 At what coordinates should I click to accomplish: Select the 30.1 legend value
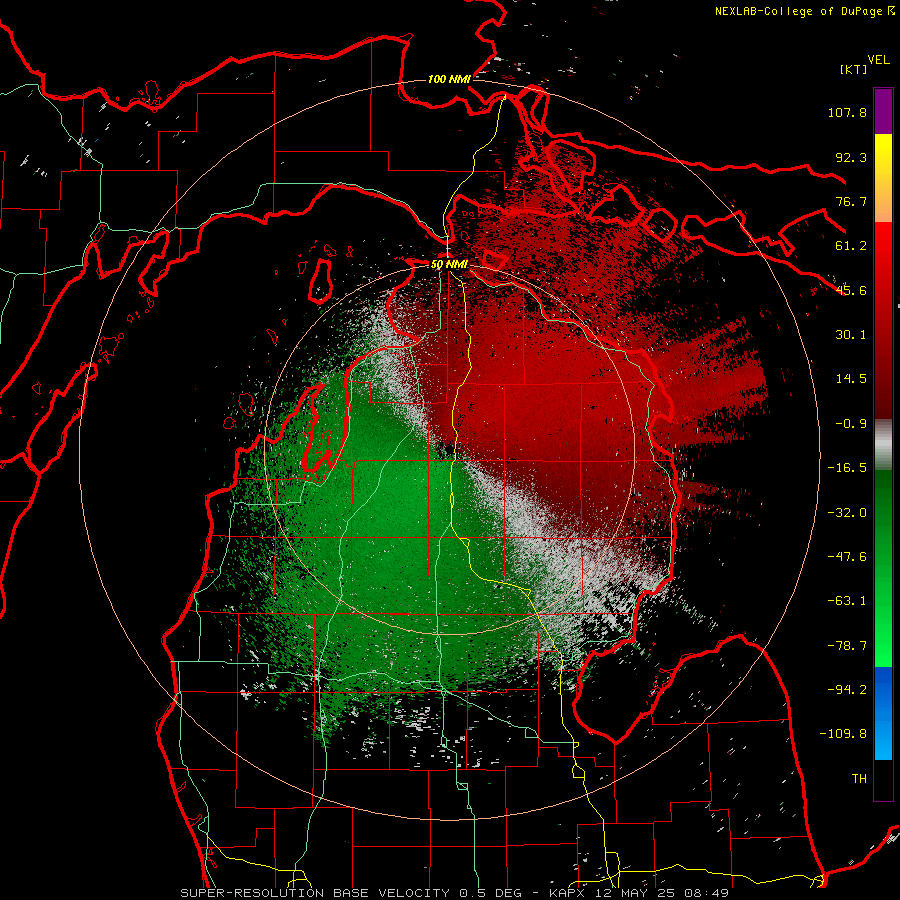click(851, 335)
